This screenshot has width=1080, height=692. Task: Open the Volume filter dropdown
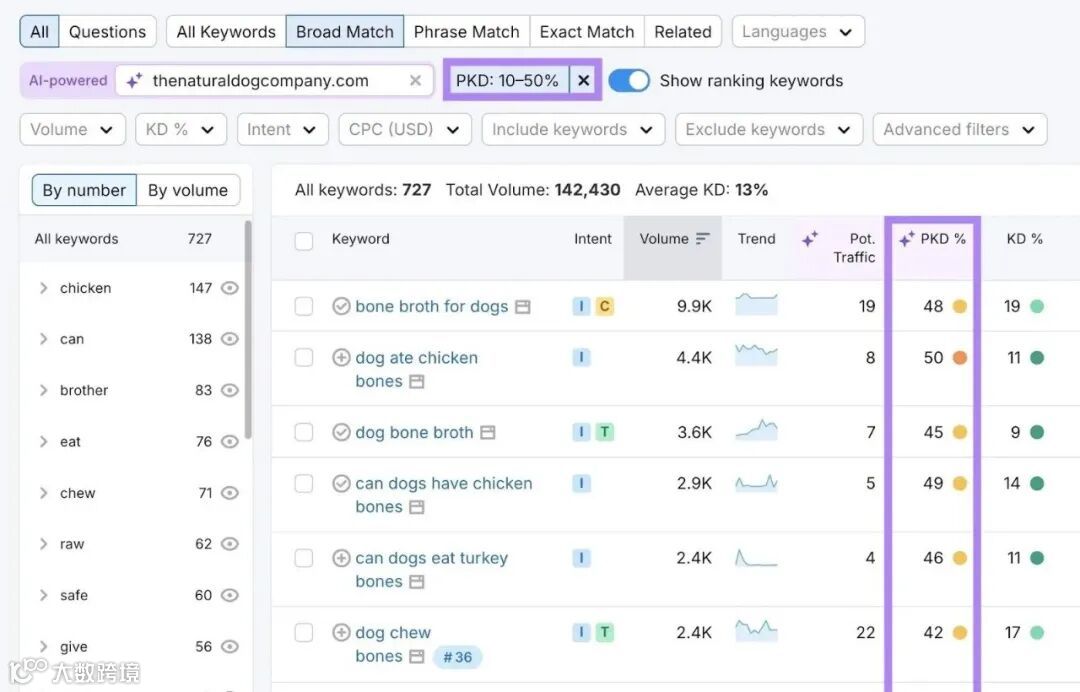click(72, 130)
